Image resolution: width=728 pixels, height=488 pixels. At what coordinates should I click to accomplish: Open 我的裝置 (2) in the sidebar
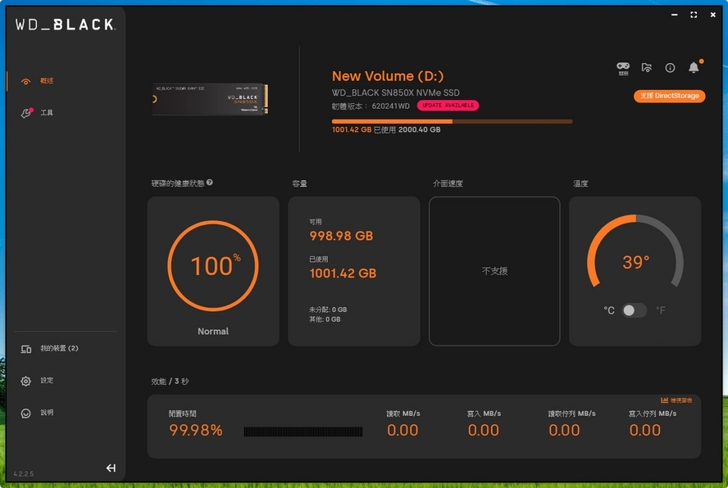point(59,348)
